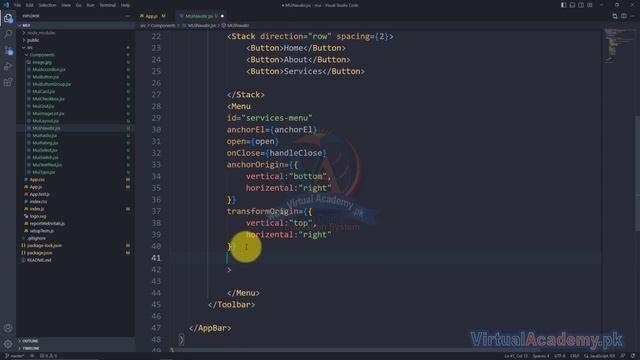Open the Source Control view
Viewport: 640px width, 360px height.
coord(8,50)
